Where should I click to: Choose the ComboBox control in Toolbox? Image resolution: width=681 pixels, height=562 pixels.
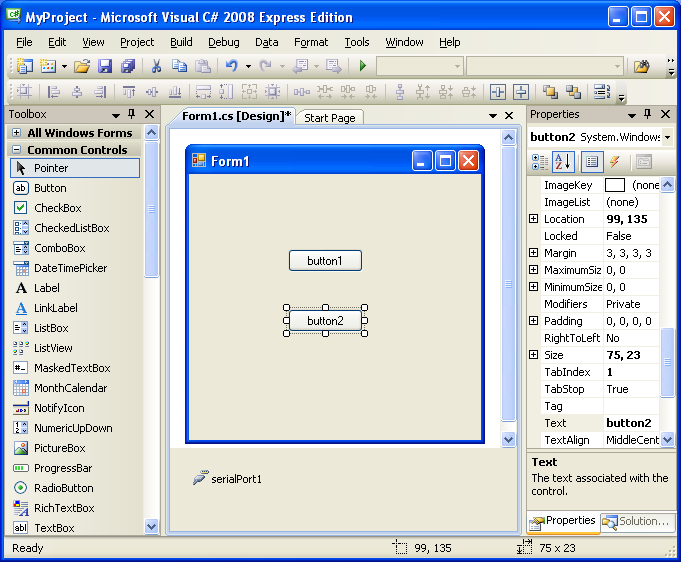pos(60,248)
